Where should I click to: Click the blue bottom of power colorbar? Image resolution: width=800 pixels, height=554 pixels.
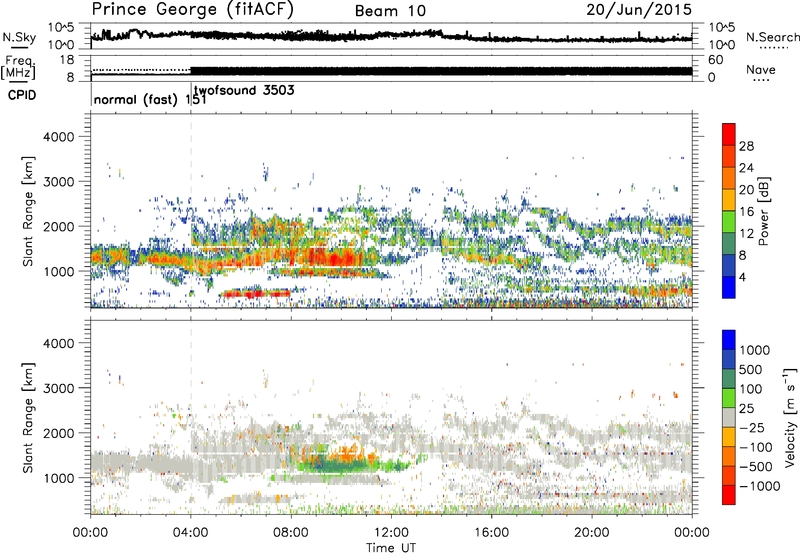pos(729,289)
